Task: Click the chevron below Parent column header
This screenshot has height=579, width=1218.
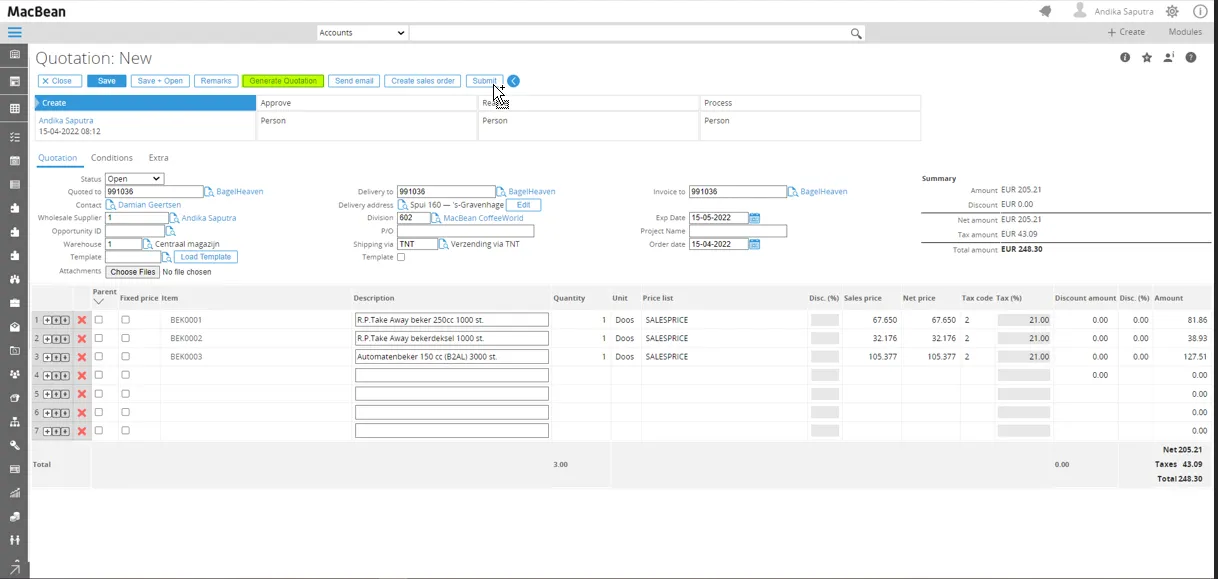Action: 98,301
